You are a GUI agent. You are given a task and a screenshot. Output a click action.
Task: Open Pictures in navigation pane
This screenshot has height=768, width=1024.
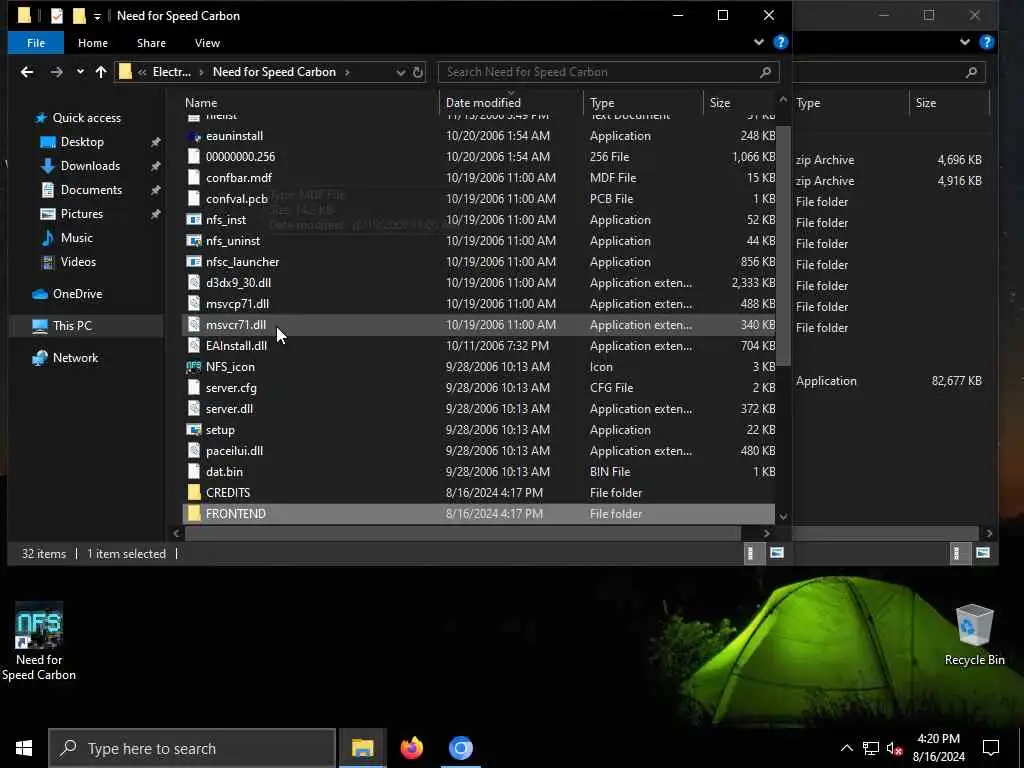pyautogui.click(x=82, y=214)
